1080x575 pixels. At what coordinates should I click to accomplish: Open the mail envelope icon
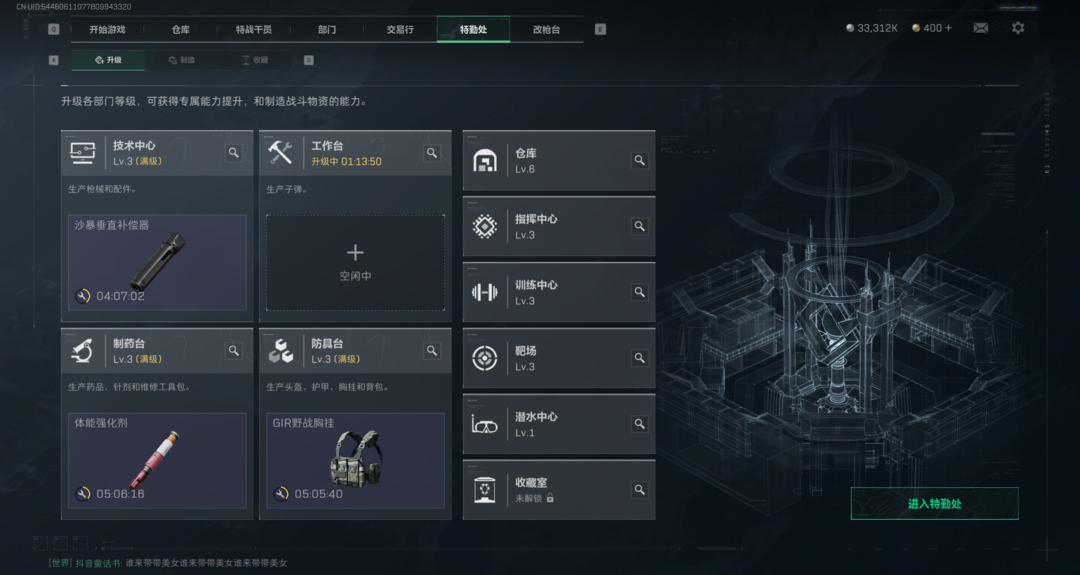[x=980, y=28]
